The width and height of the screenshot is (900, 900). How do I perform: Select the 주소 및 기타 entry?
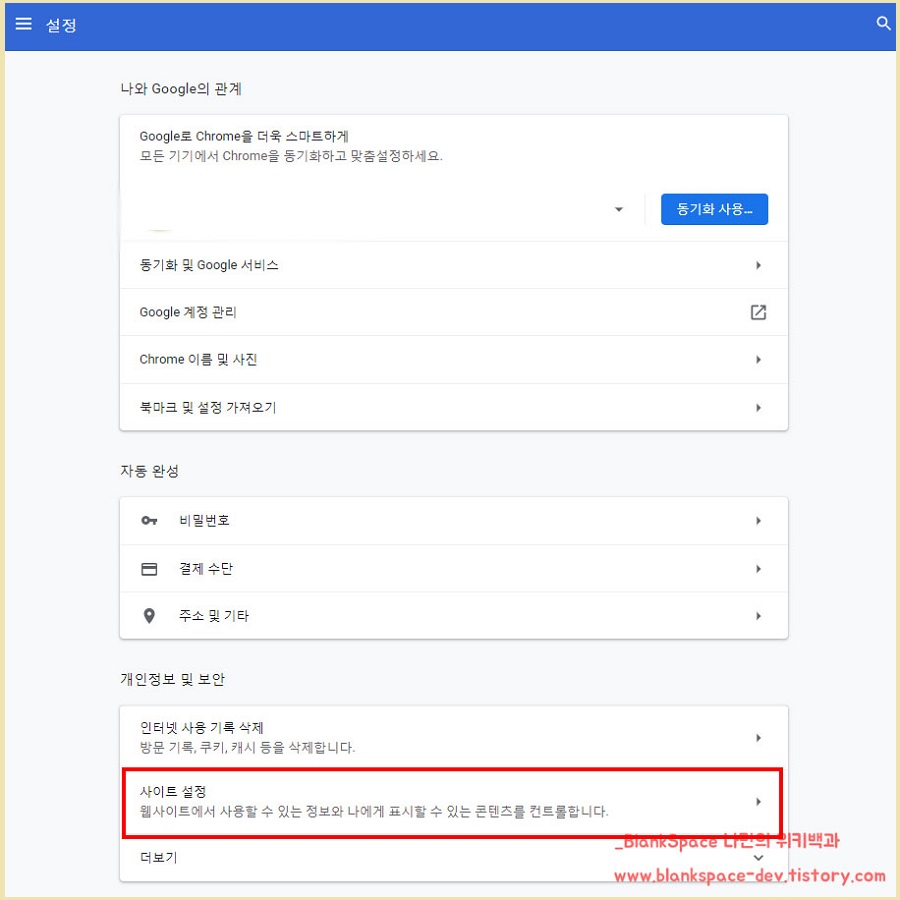point(453,616)
